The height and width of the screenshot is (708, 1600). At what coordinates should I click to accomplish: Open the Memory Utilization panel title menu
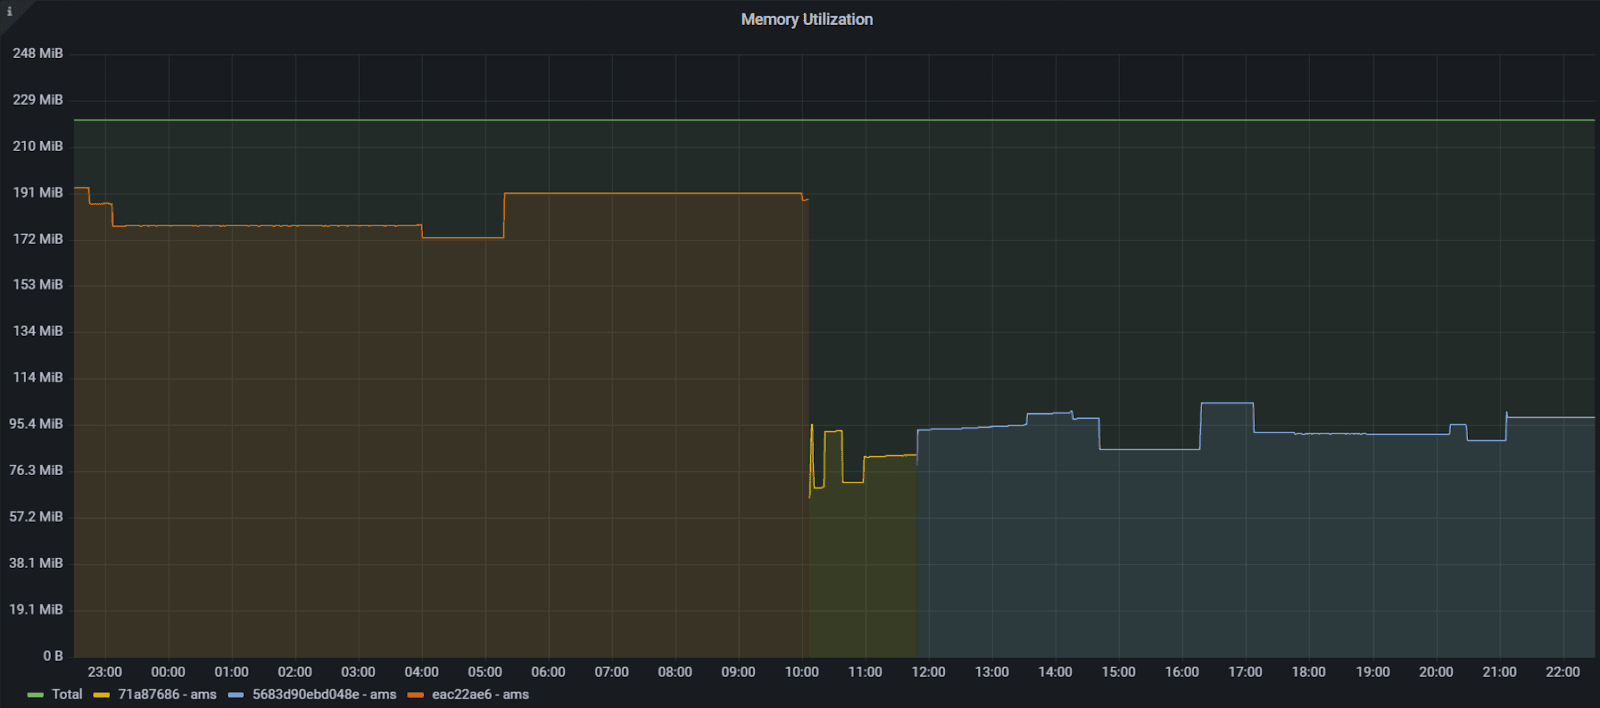(x=806, y=19)
